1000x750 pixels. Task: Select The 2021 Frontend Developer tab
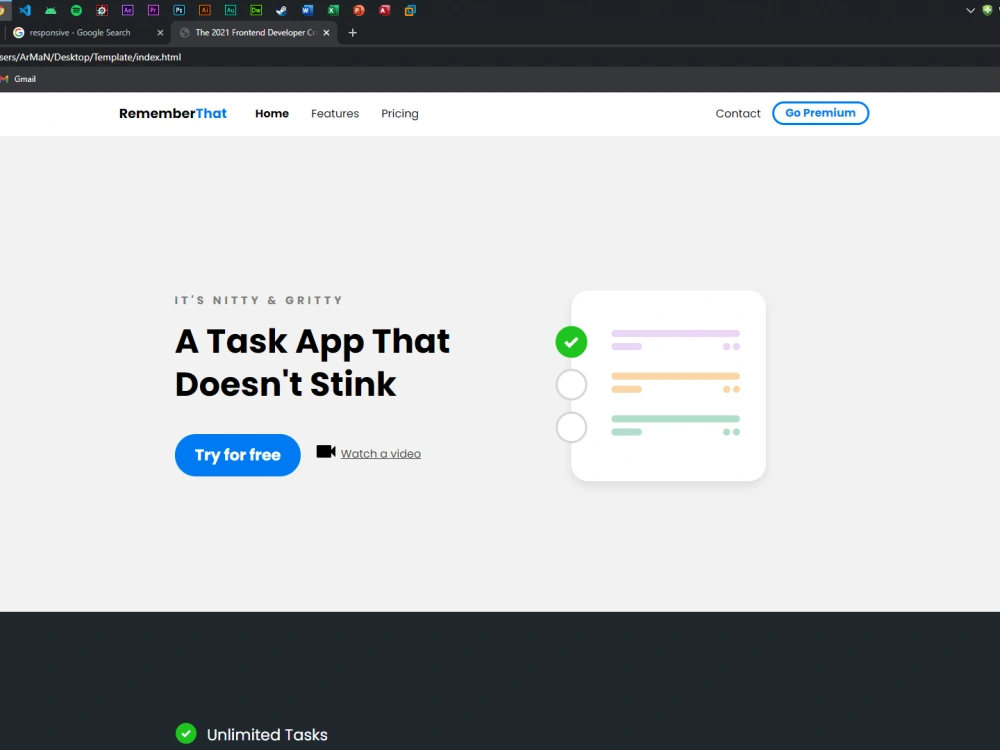point(255,33)
